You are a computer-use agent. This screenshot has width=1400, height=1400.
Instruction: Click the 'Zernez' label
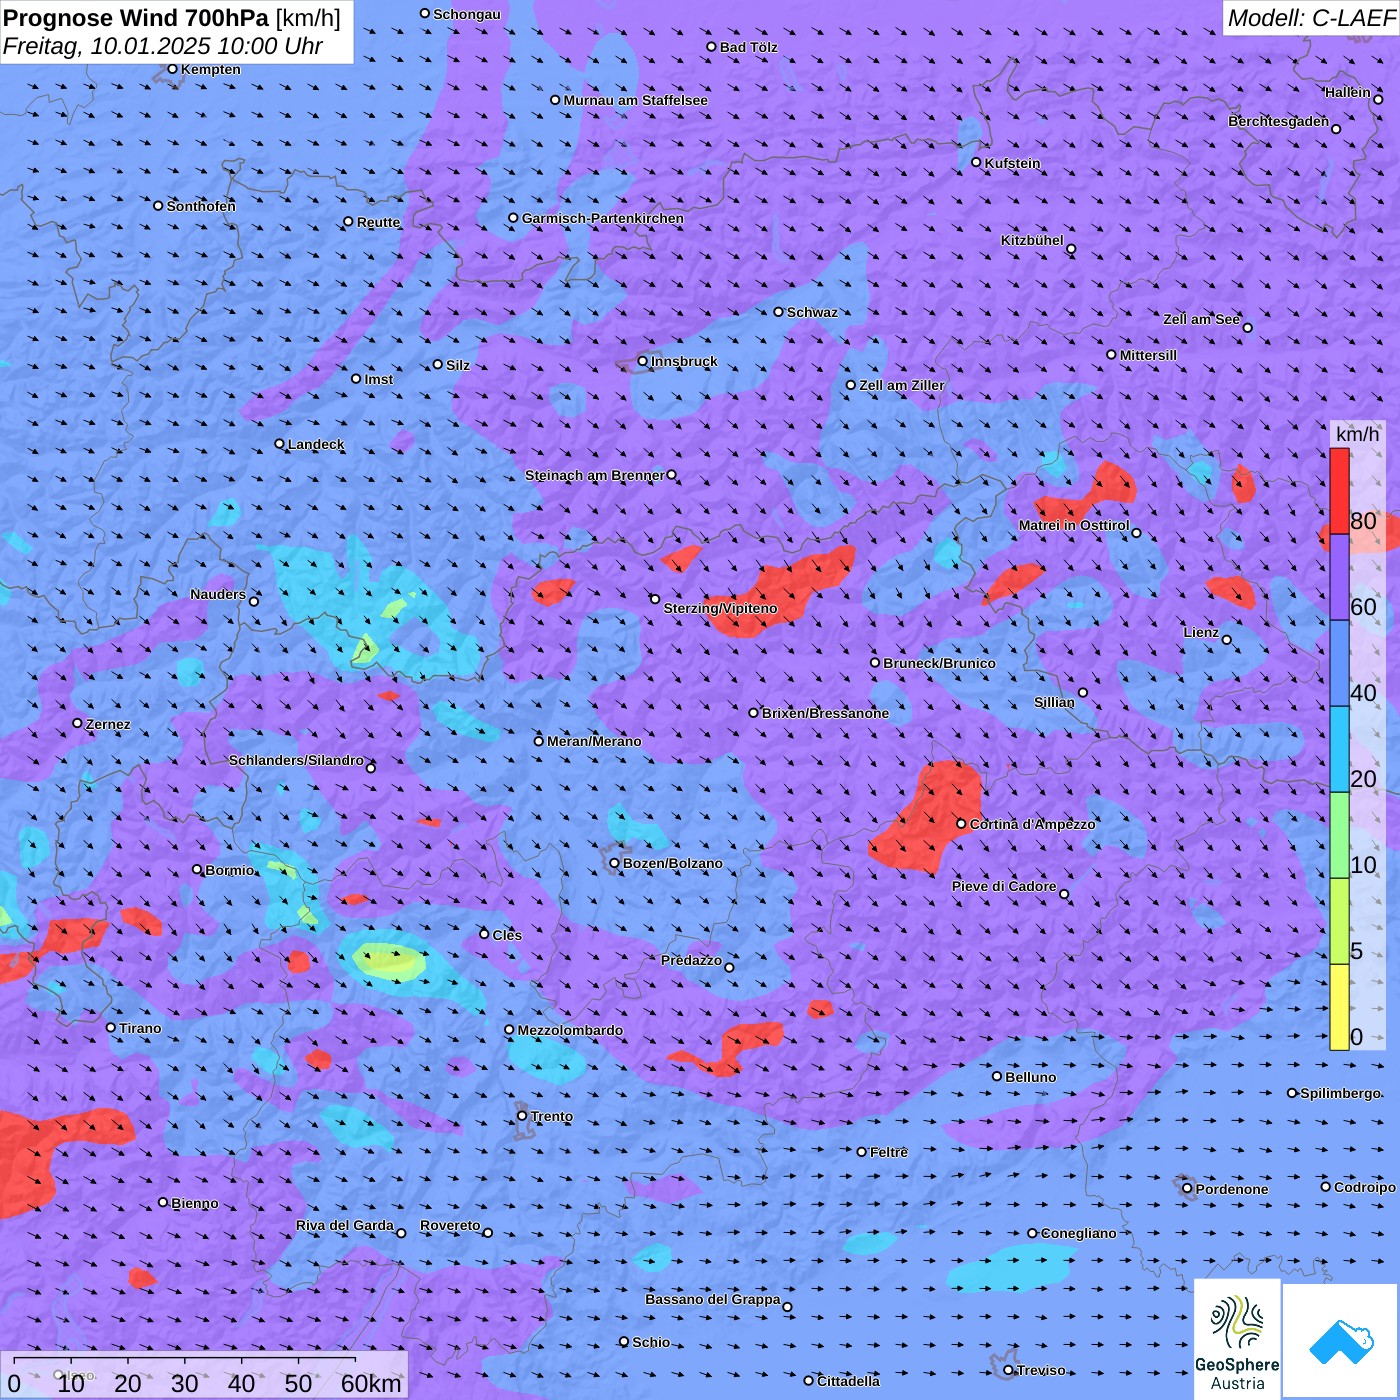[108, 724]
